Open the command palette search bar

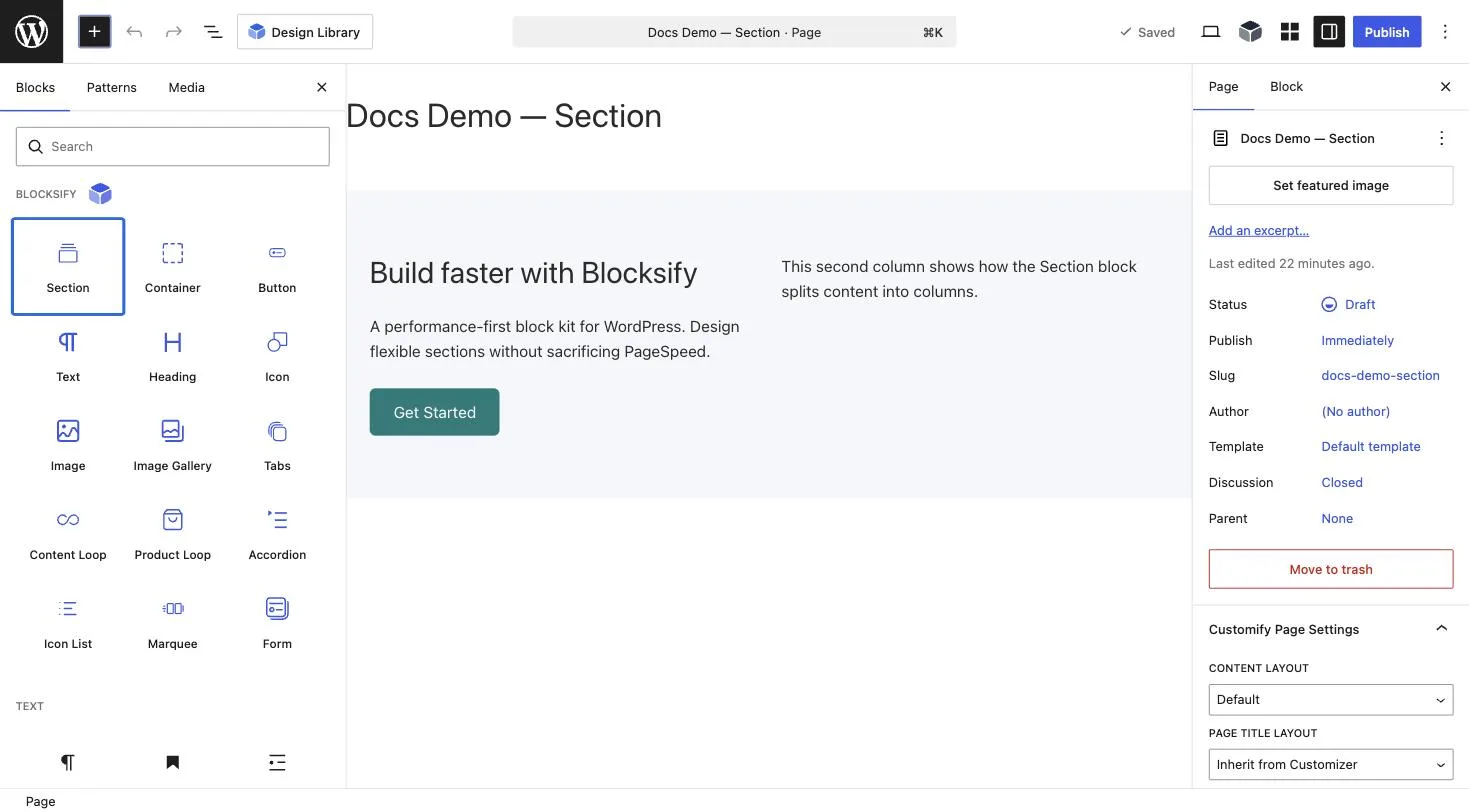pyautogui.click(x=734, y=32)
